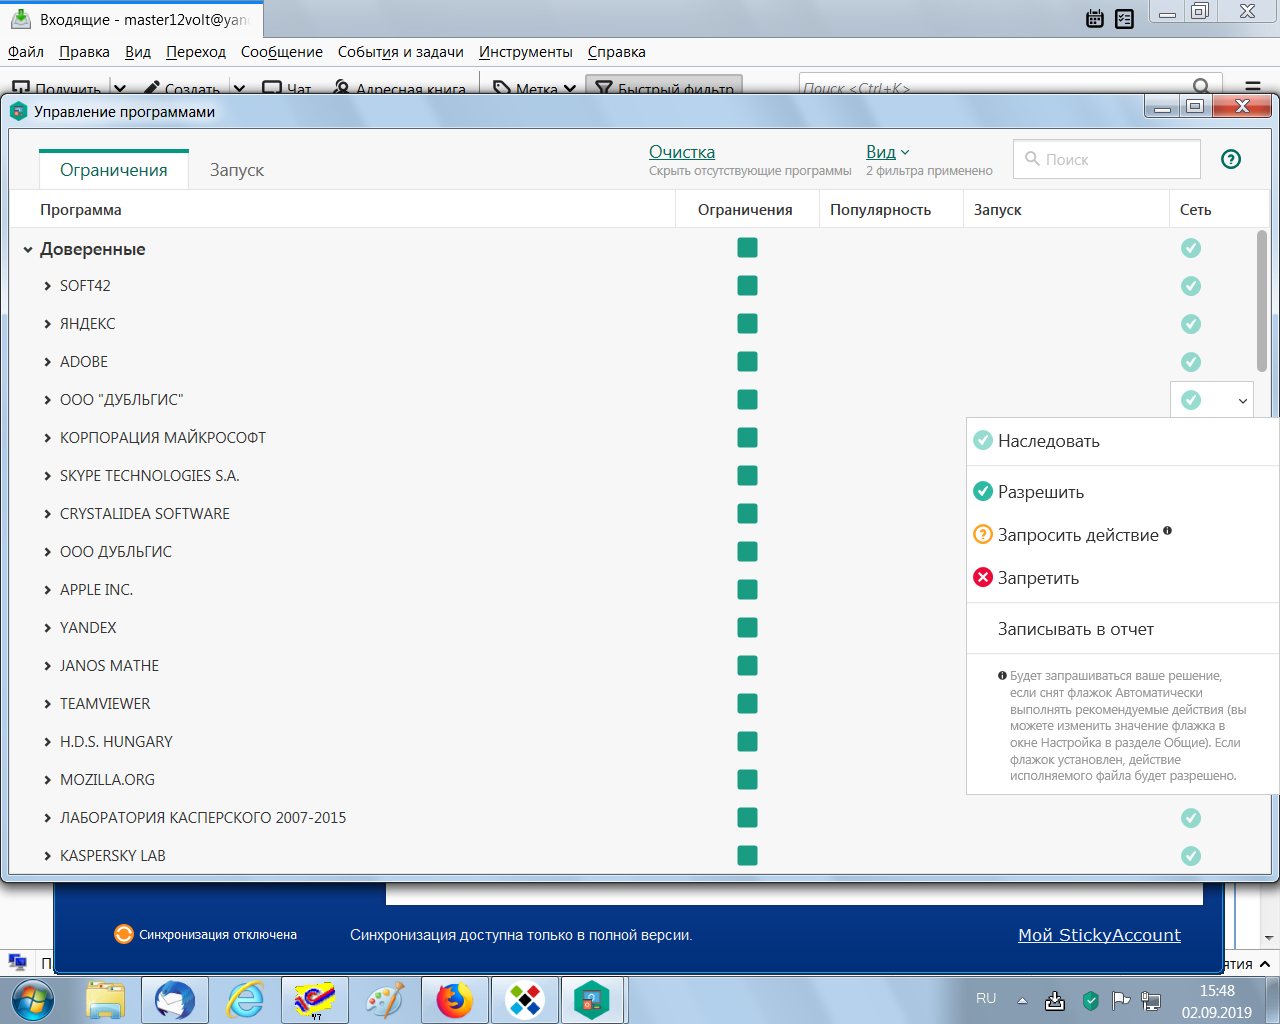This screenshot has height=1024, width=1280.
Task: Select the CRYSTALIDEA SOFTWARE row name
Action: click(145, 514)
